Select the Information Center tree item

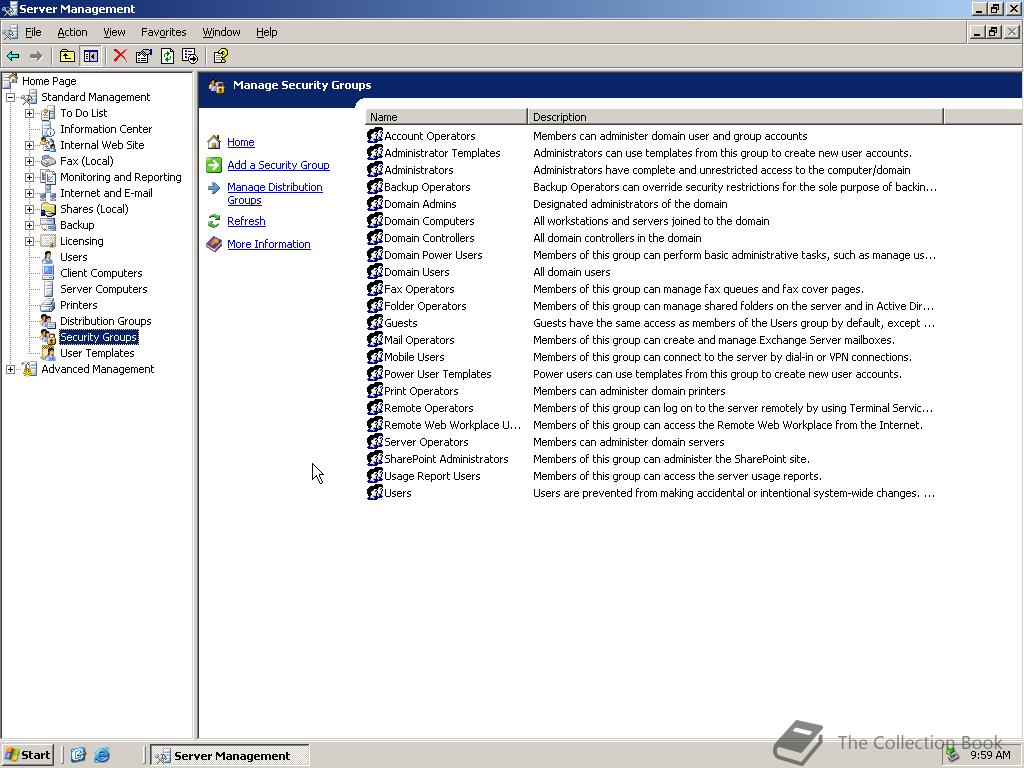106,129
